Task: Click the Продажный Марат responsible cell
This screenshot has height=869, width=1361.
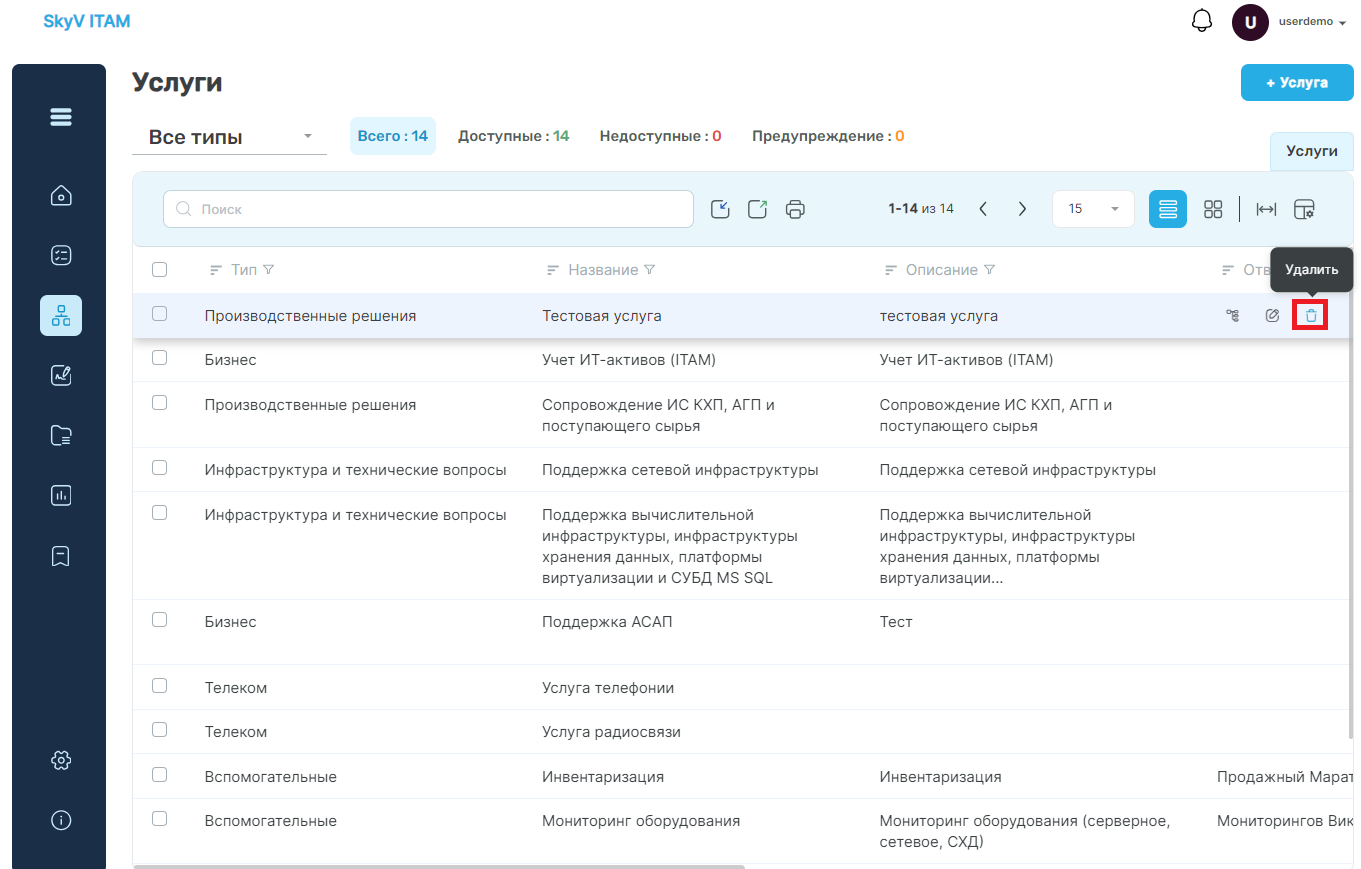Action: tap(1285, 777)
